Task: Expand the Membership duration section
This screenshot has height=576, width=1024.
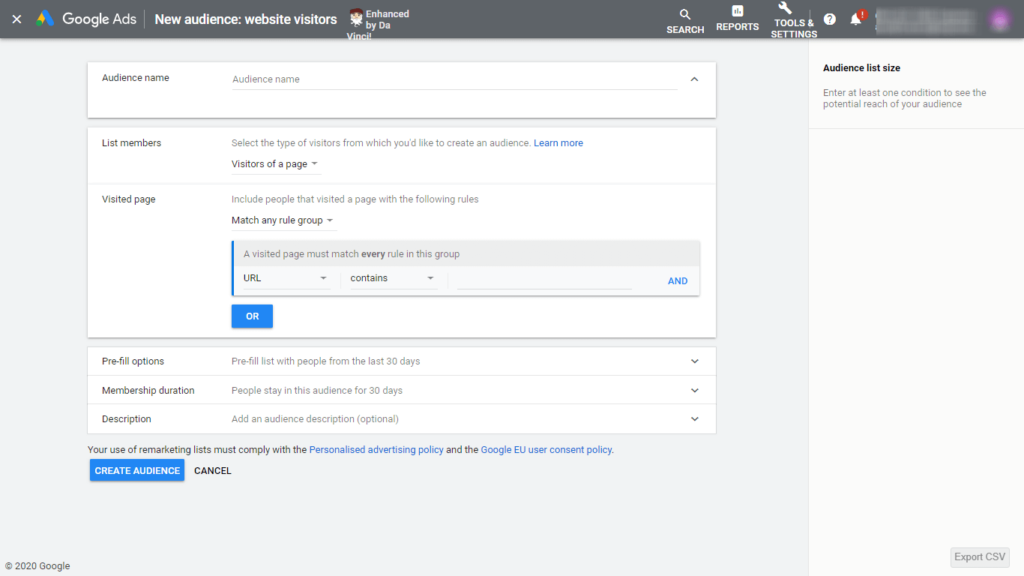Action: [x=694, y=390]
